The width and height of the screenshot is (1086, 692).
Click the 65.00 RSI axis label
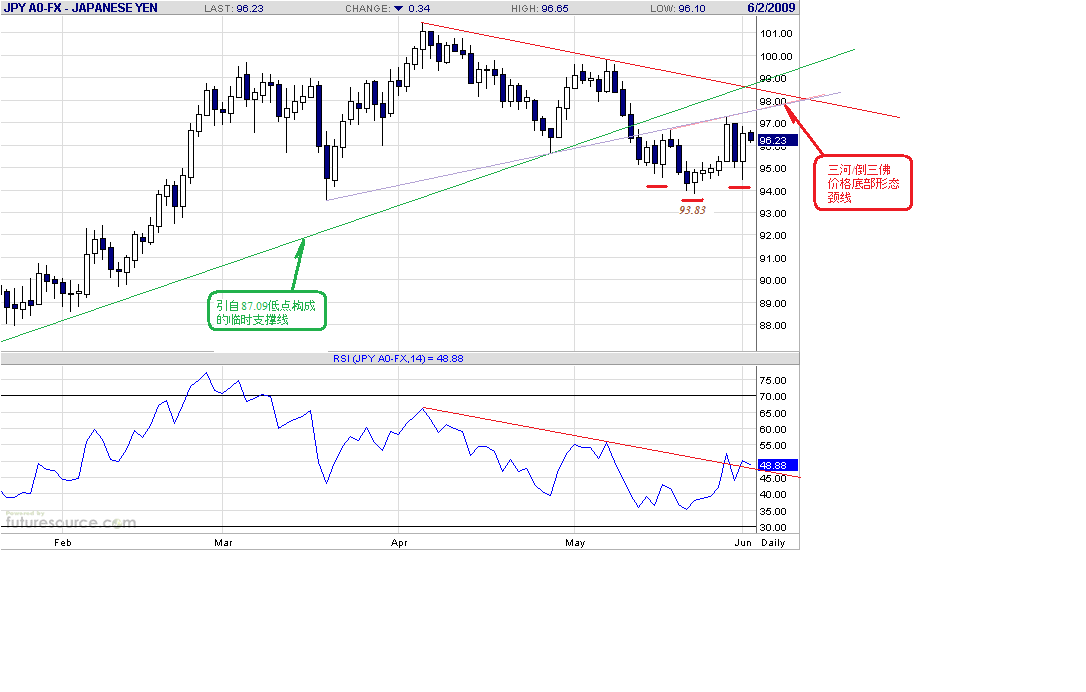click(x=773, y=414)
